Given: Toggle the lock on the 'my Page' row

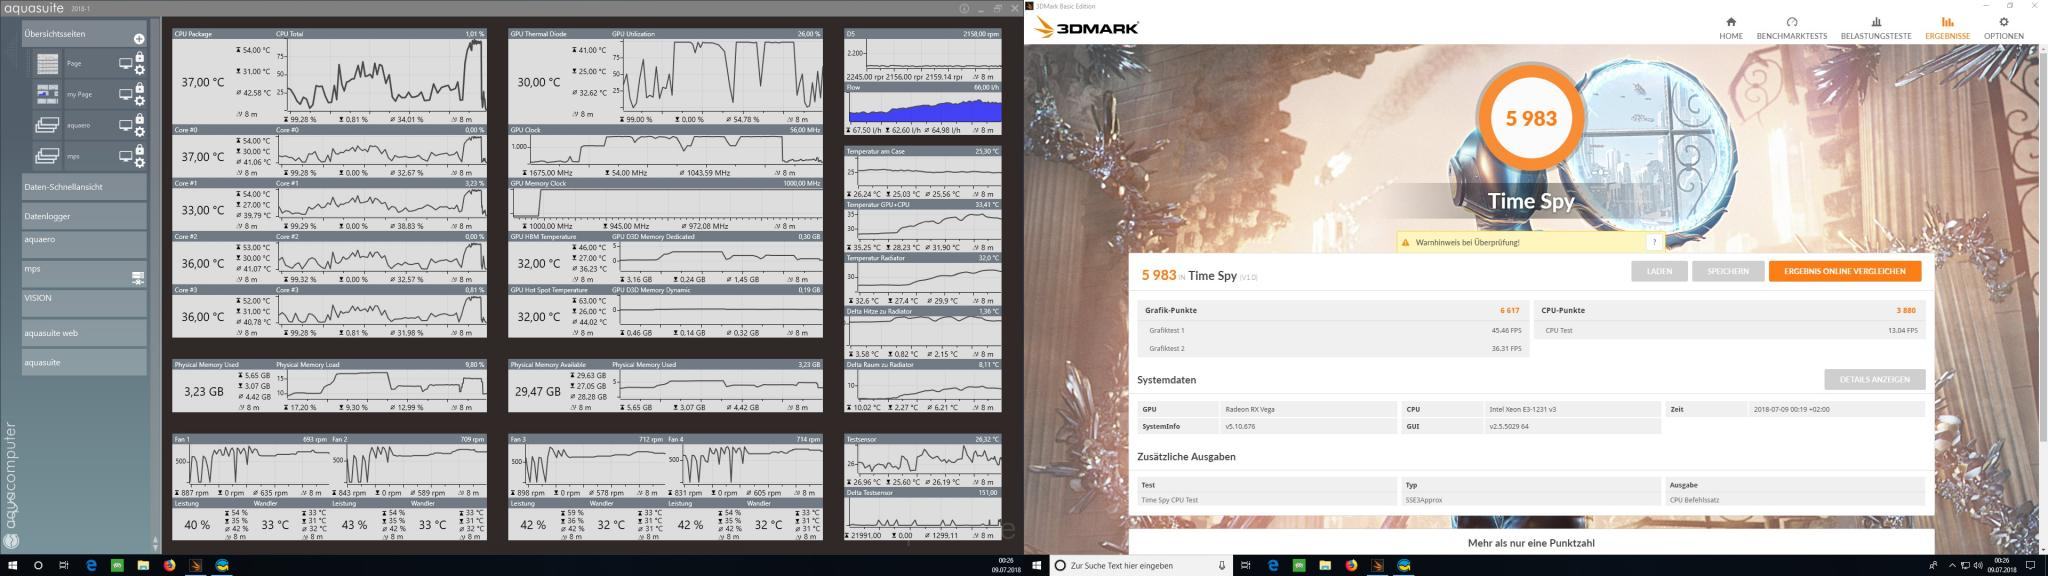Looking at the screenshot, I should (140, 89).
